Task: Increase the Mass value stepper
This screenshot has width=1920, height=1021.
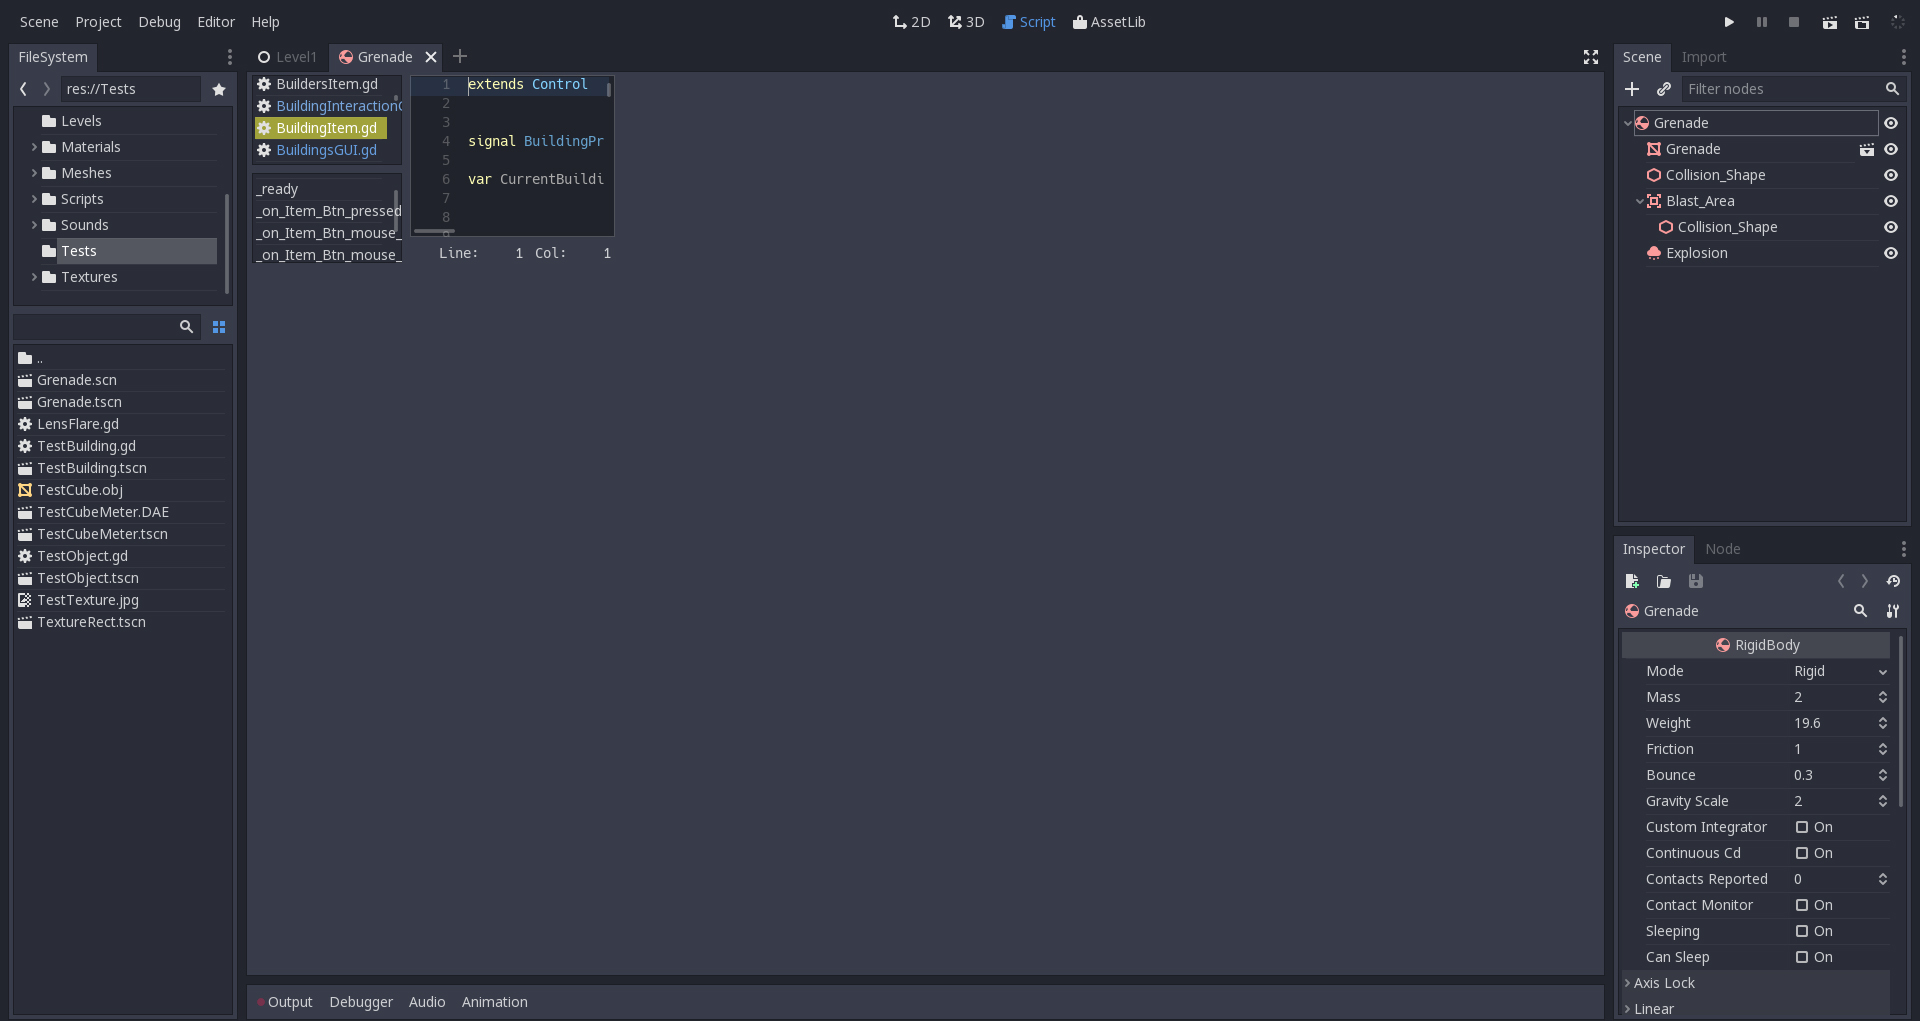Action: click(x=1882, y=693)
